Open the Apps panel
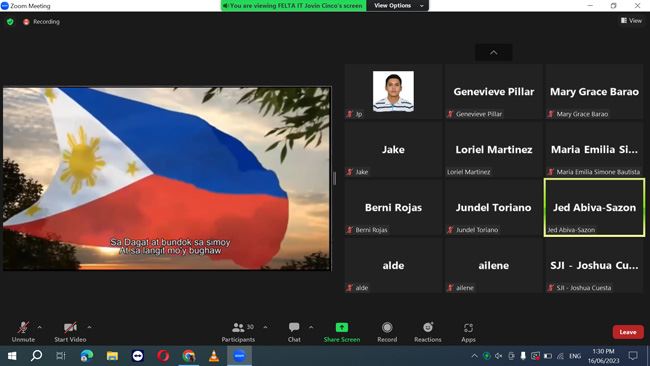The width and height of the screenshot is (650, 366). [468, 332]
